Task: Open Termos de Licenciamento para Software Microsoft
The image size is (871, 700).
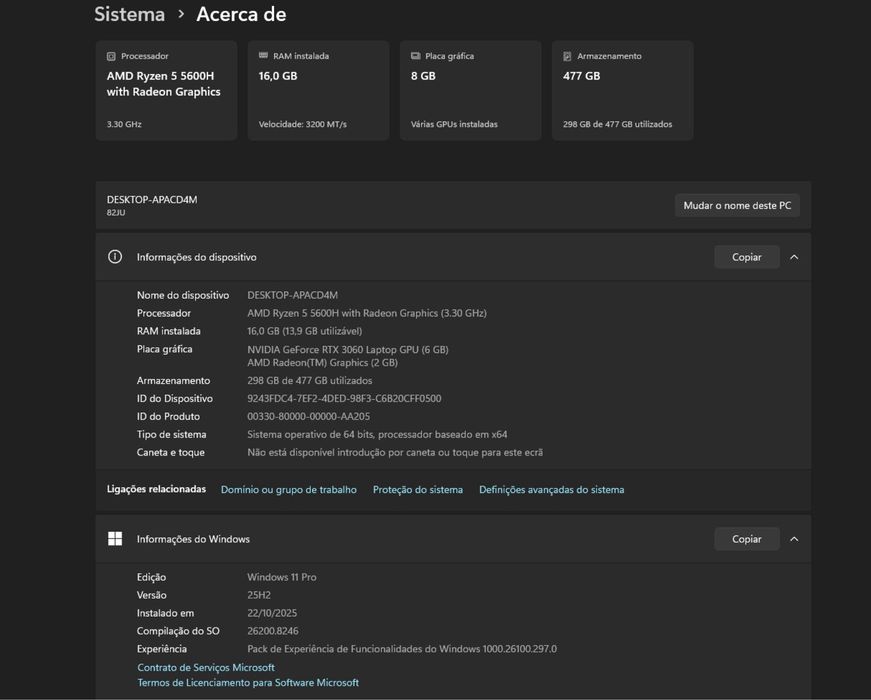Action: point(248,682)
